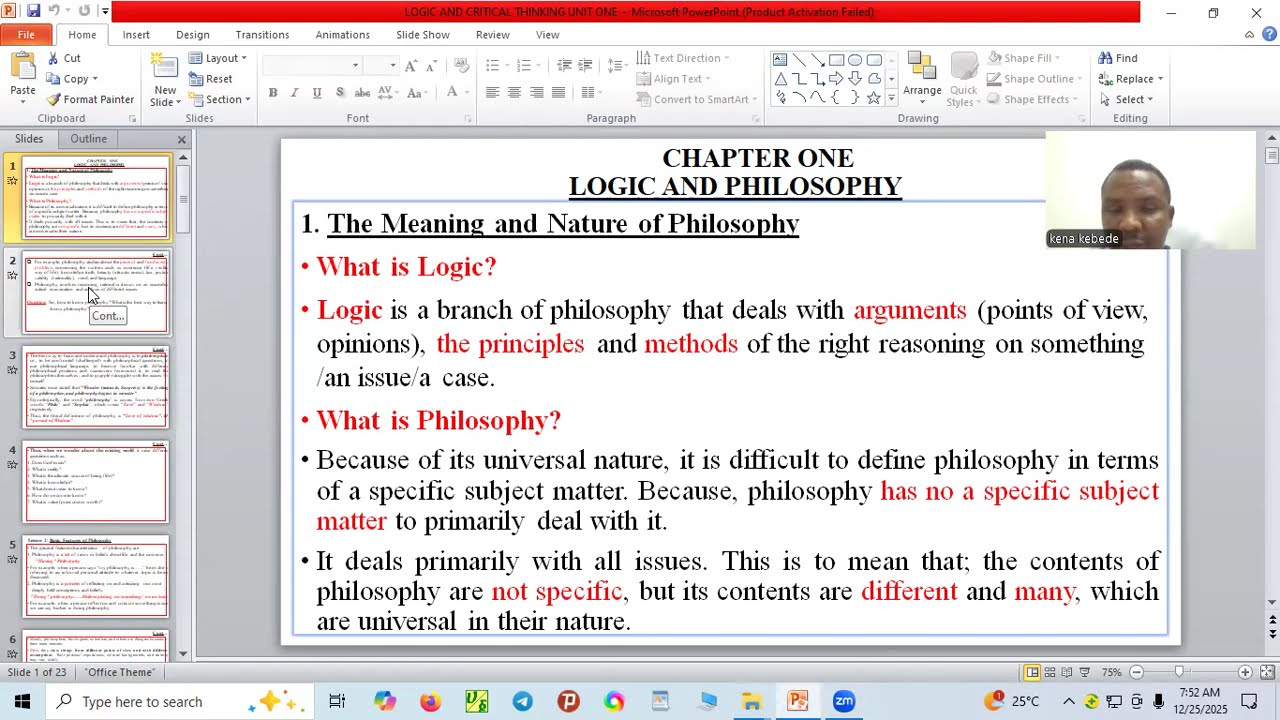Select the oval shape in gallery

point(855,59)
